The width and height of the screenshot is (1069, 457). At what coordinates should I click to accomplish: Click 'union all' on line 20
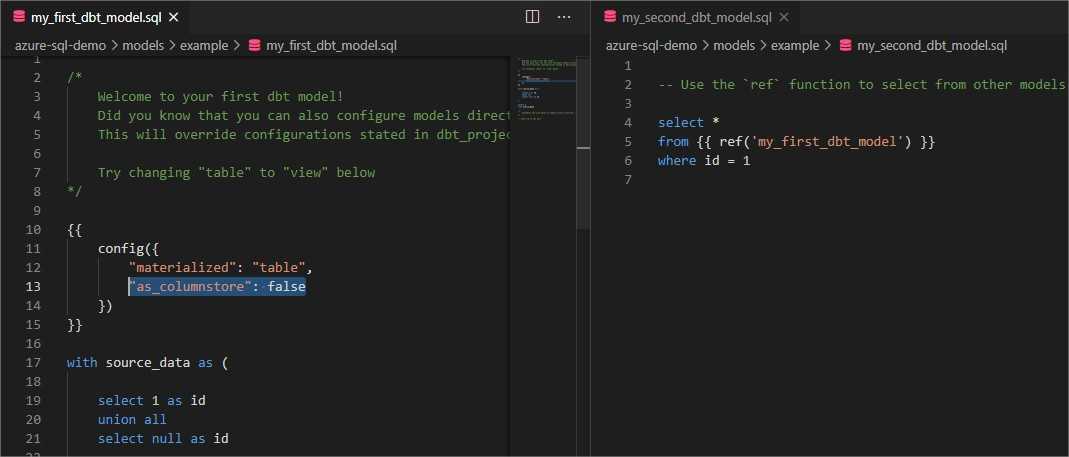click(x=132, y=419)
